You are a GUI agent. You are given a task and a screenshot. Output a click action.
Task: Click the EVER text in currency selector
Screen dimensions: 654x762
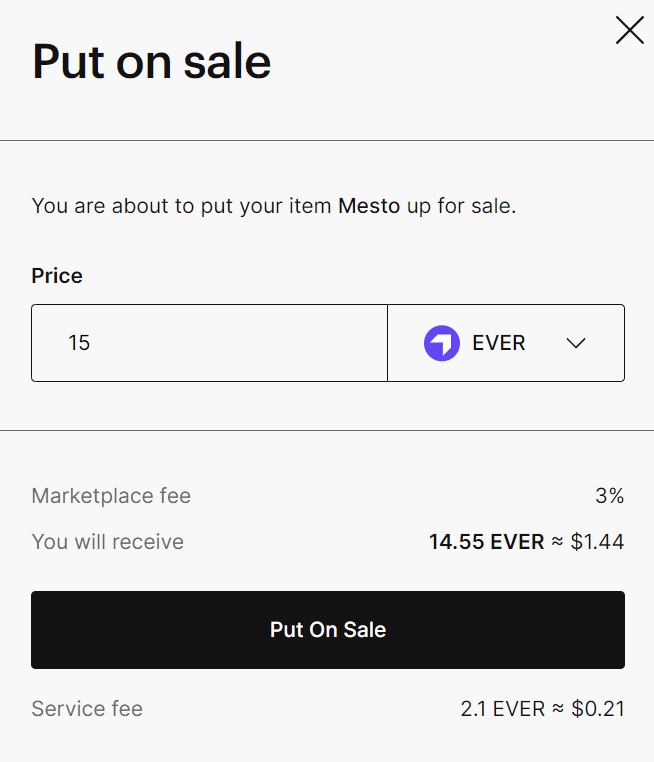click(x=499, y=343)
